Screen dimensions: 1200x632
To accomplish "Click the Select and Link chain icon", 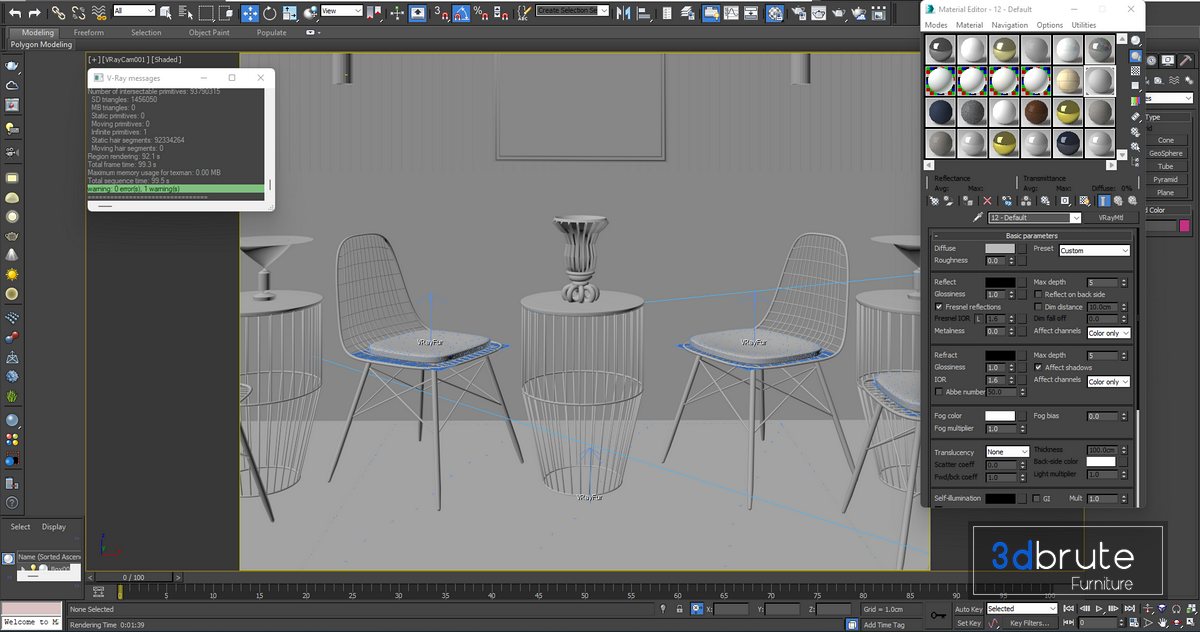I will point(59,13).
